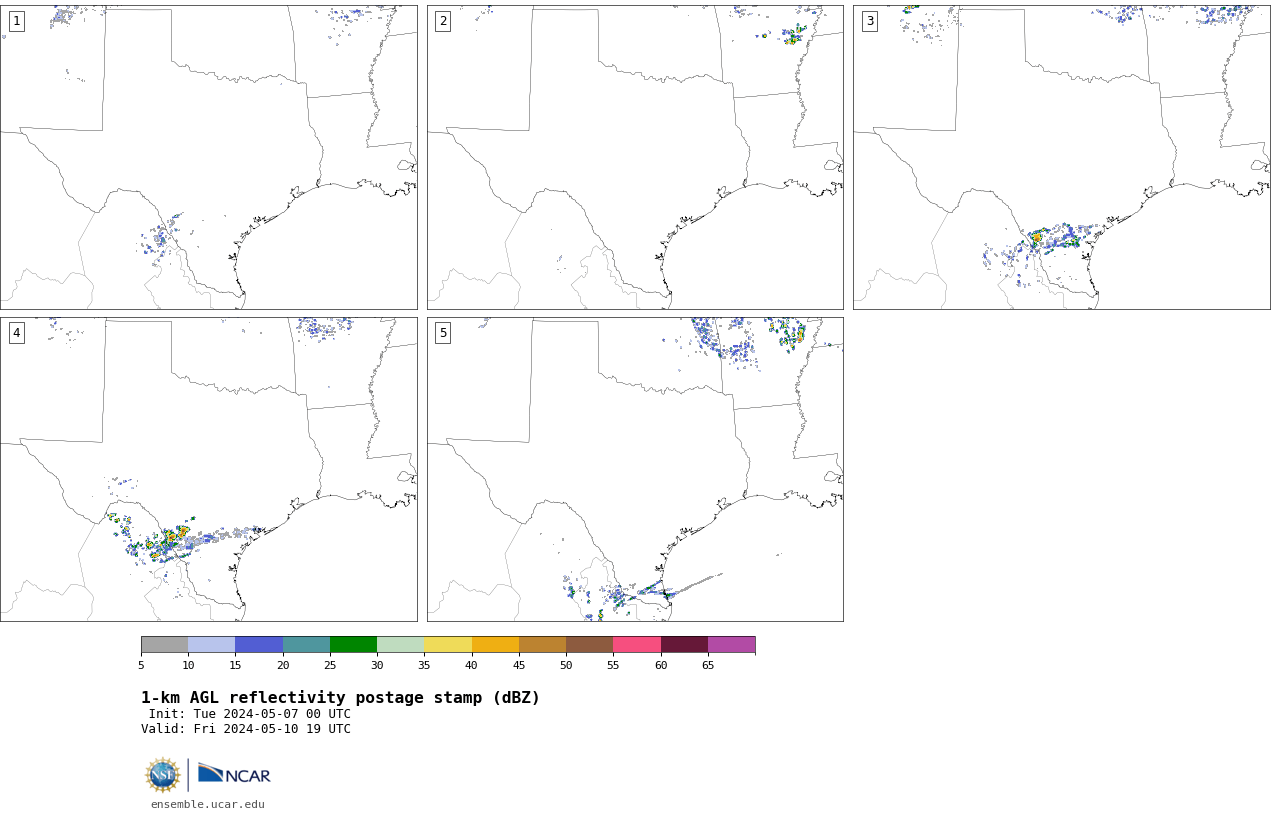Click the teal 20-25 dBZ swatch
Image resolution: width=1280 pixels, height=815 pixels.
click(306, 644)
